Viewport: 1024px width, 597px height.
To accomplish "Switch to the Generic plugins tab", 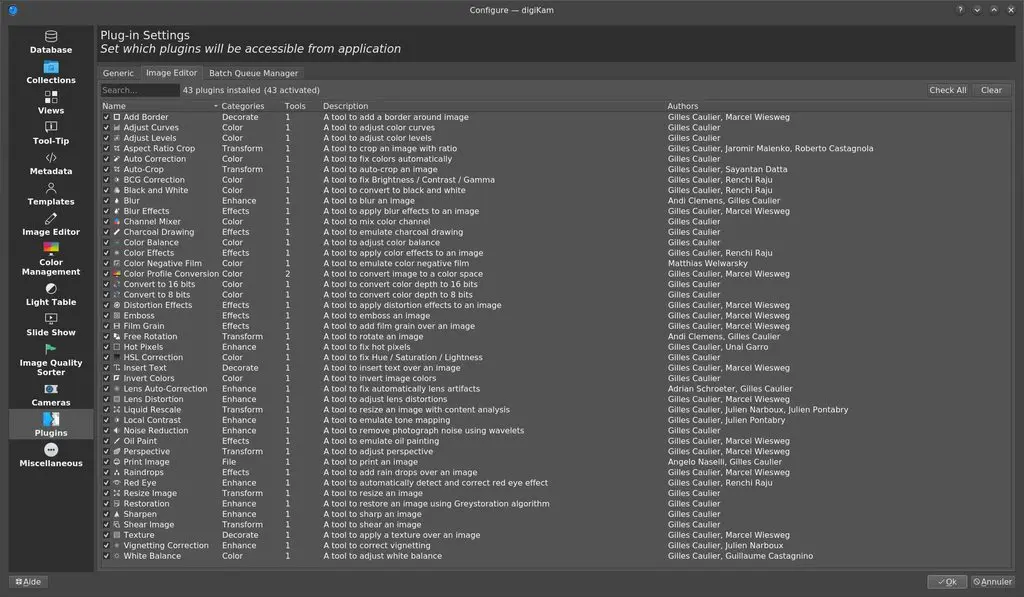I will pyautogui.click(x=118, y=72).
